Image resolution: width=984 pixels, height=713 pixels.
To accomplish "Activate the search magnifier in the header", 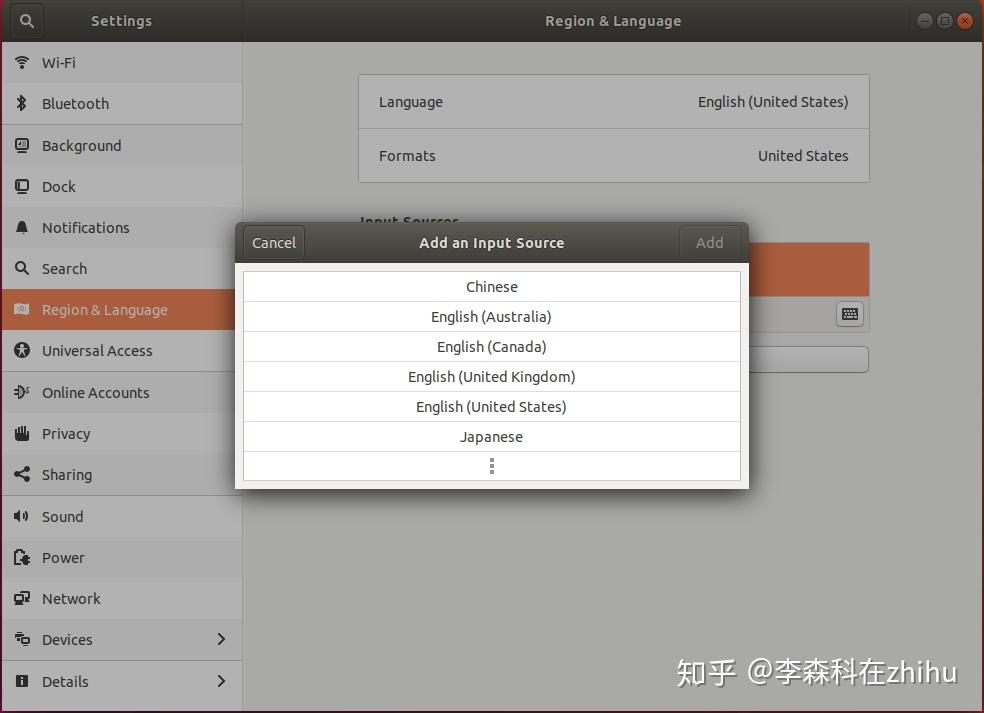I will coord(25,20).
